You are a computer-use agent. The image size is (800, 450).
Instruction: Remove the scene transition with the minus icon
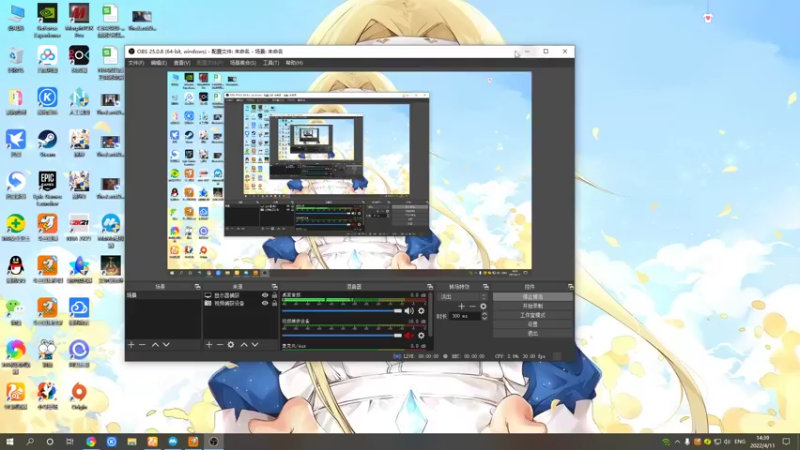pos(472,306)
